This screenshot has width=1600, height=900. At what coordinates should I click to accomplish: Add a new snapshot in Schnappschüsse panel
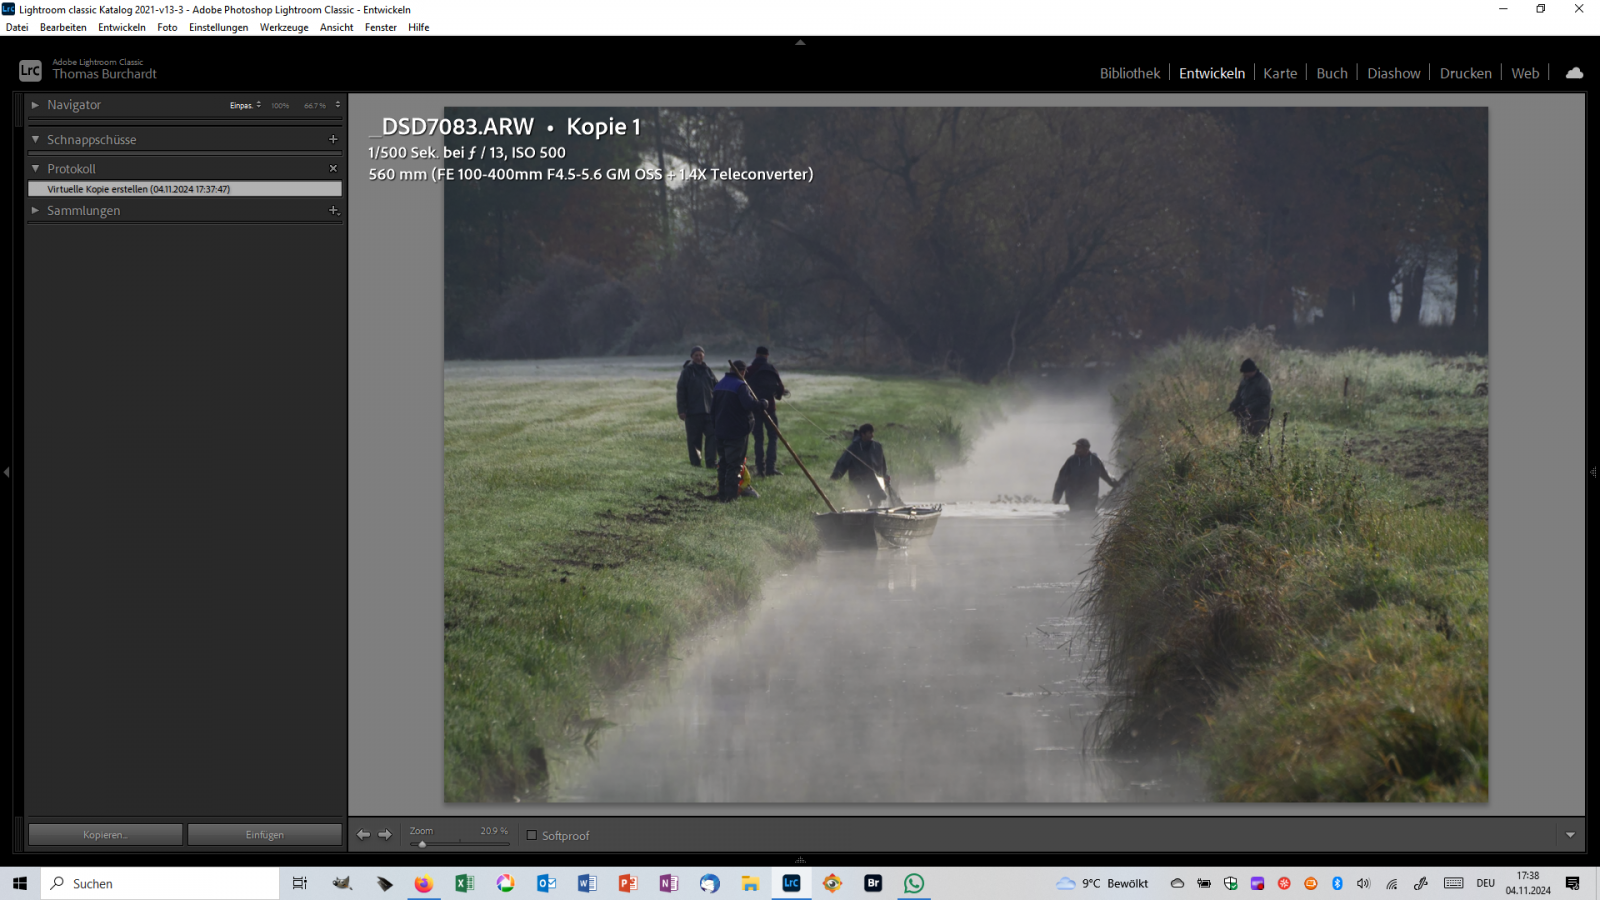pos(333,139)
